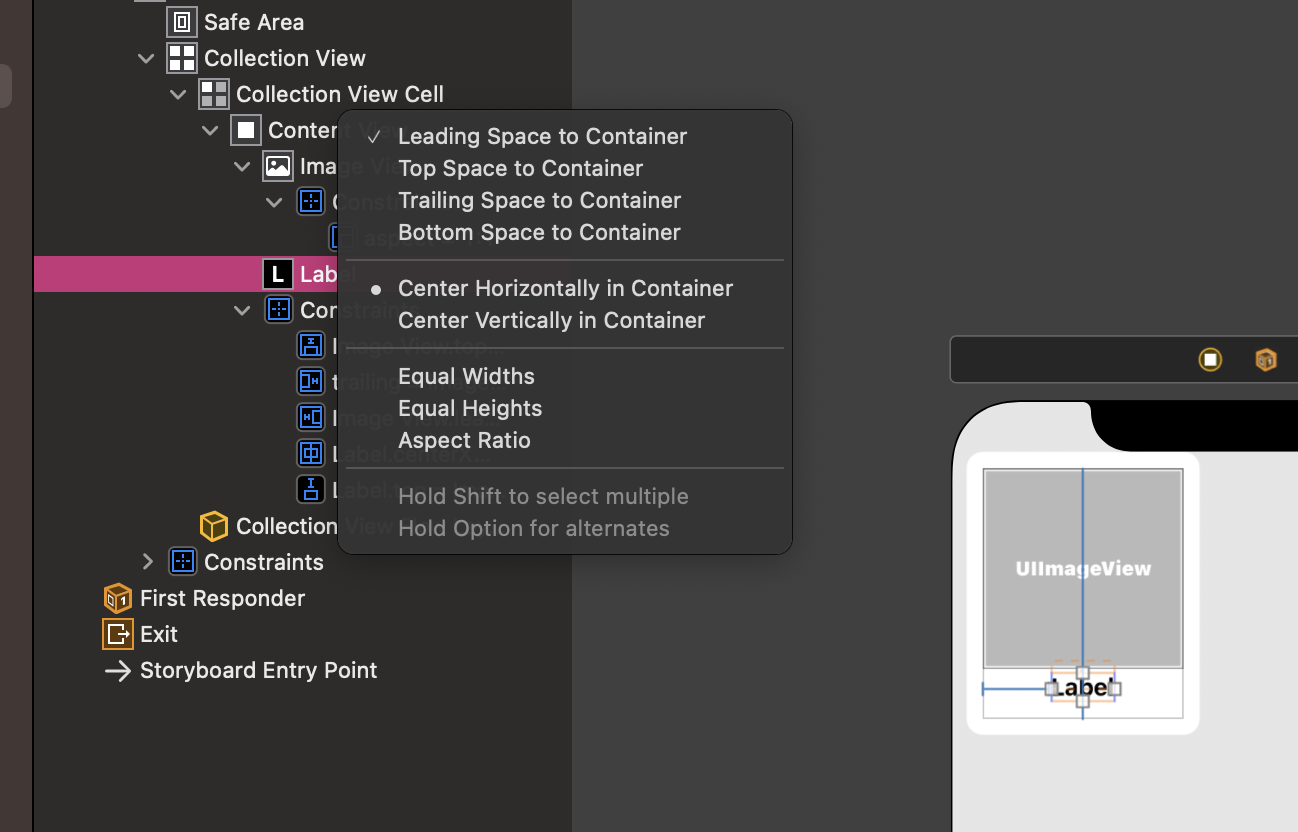Click the Content View Constraints group icon
The height and width of the screenshot is (832, 1298).
point(278,310)
